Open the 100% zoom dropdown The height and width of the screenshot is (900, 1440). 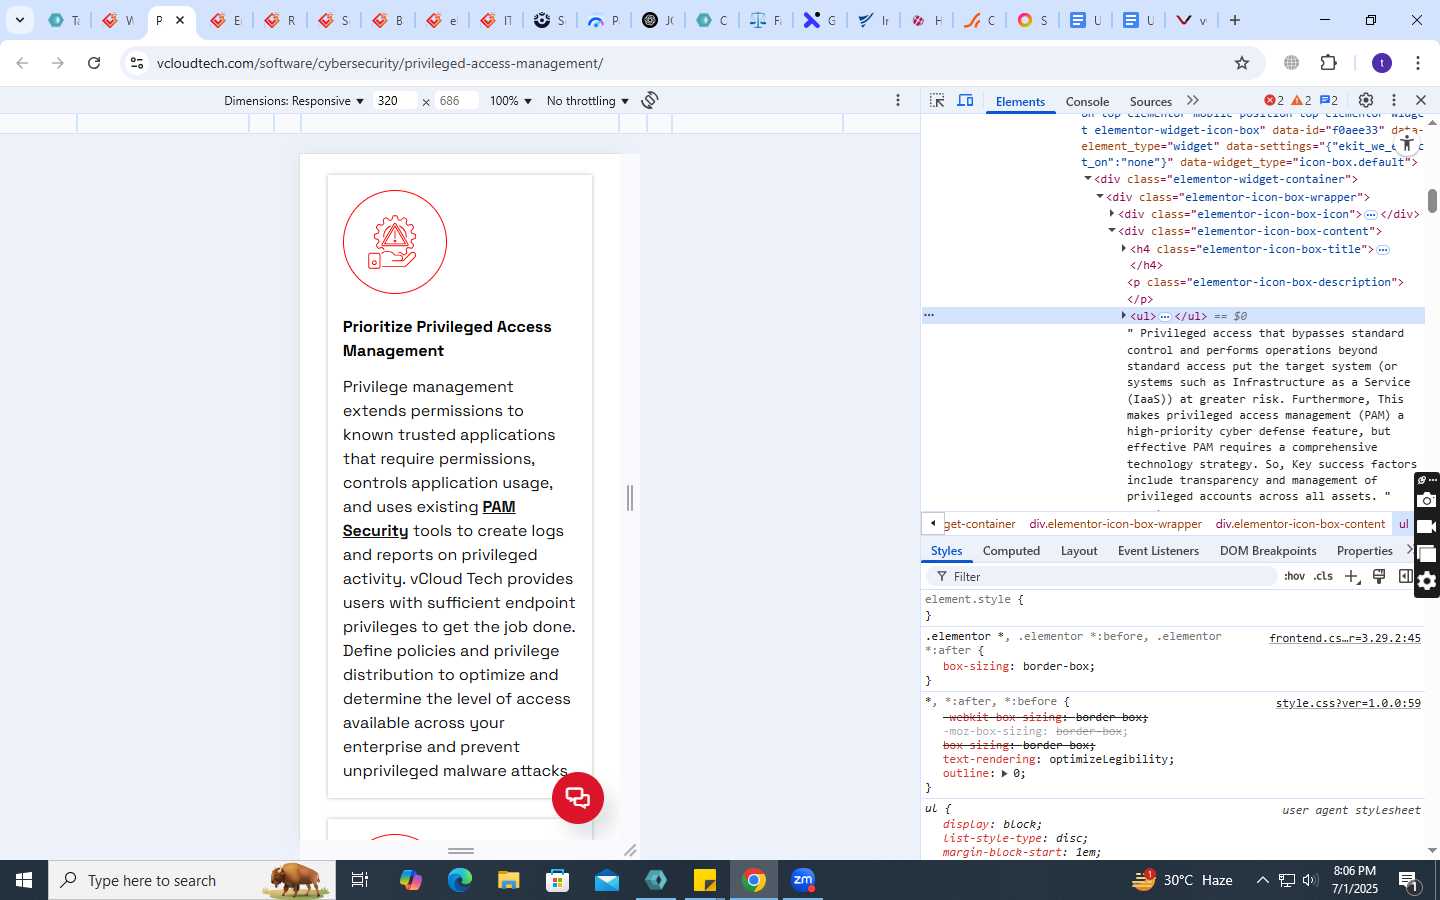click(x=510, y=101)
